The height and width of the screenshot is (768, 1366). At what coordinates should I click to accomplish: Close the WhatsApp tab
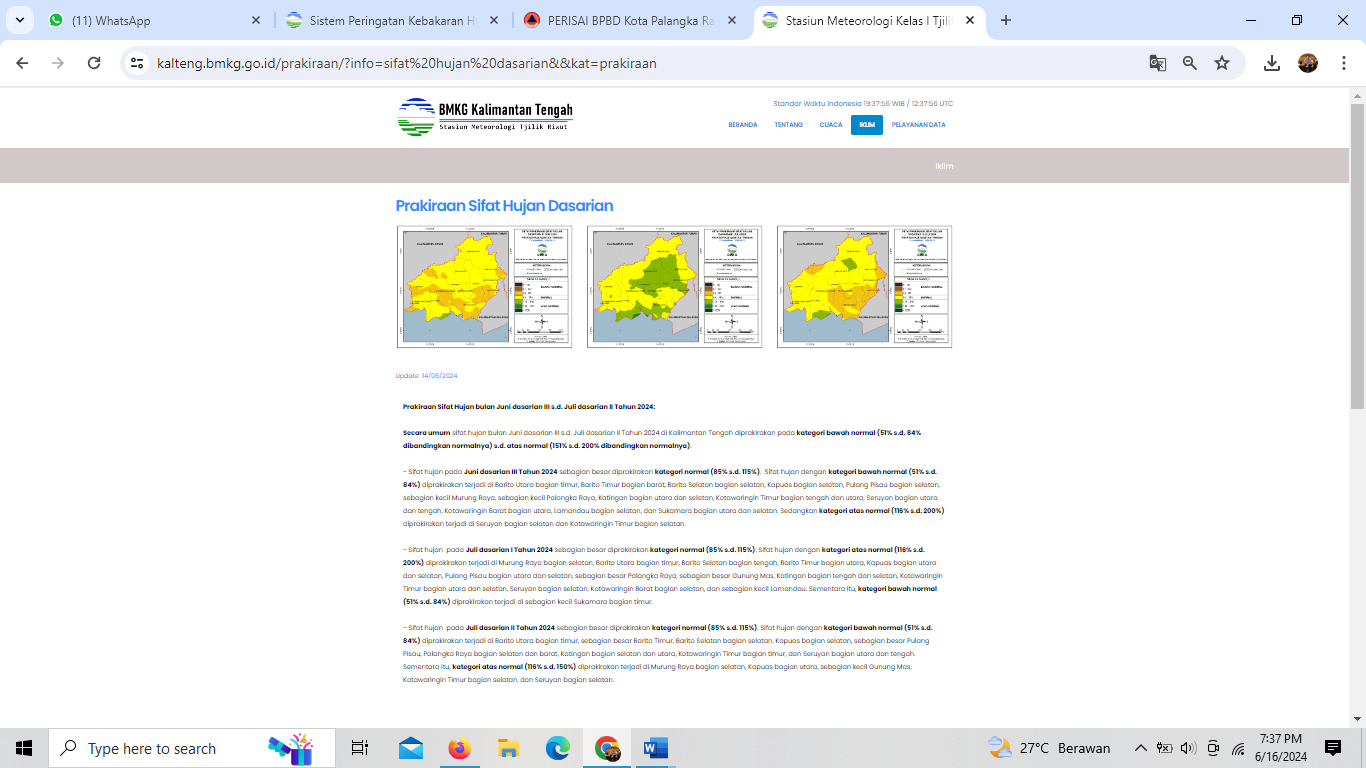[x=256, y=20]
